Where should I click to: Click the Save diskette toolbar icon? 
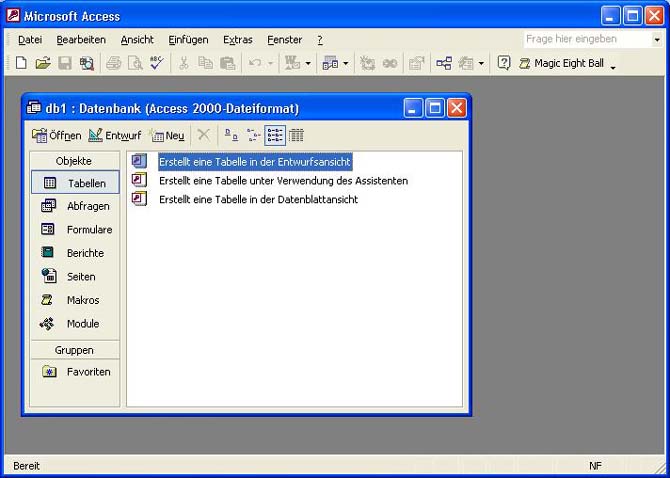(x=65, y=63)
